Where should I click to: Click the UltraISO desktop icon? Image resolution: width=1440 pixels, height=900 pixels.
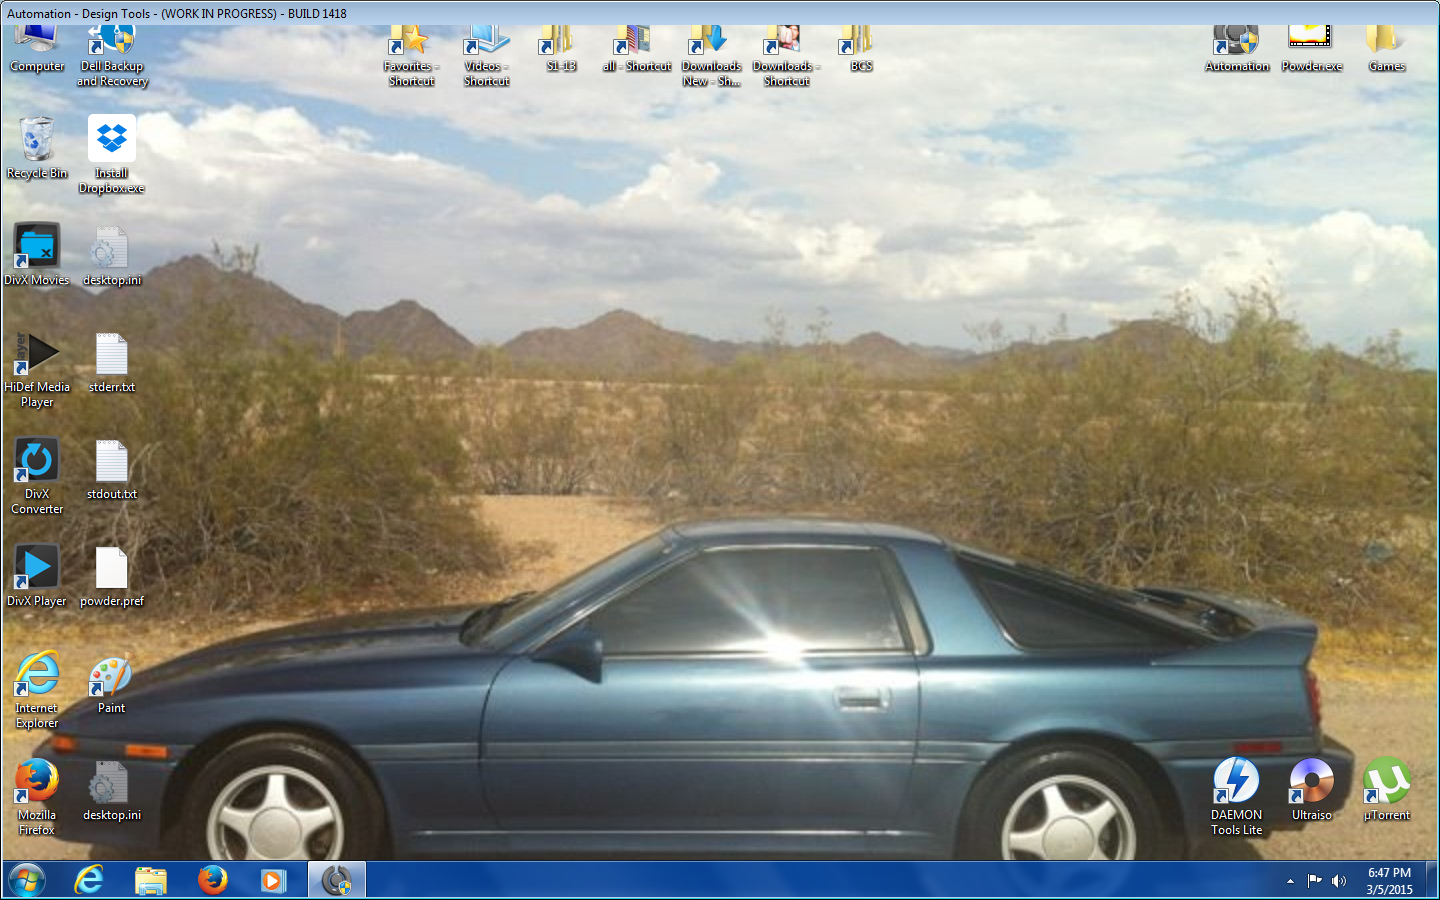1311,782
